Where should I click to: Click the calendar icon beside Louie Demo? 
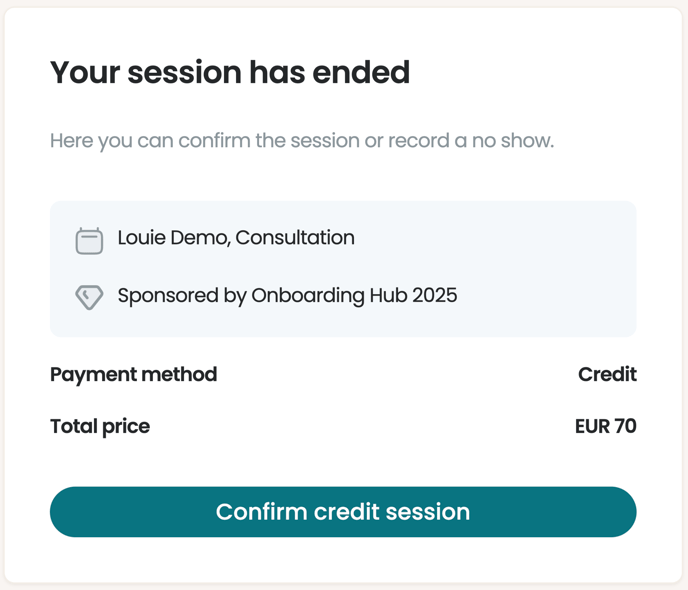tap(89, 240)
